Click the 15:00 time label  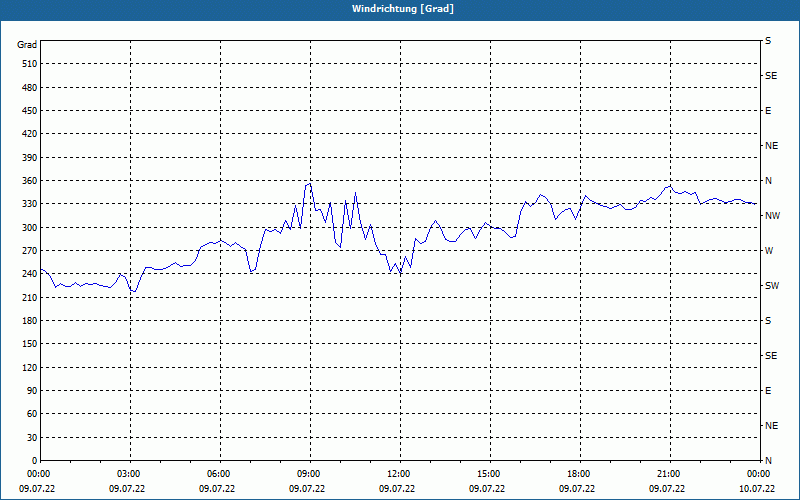pyautogui.click(x=488, y=473)
